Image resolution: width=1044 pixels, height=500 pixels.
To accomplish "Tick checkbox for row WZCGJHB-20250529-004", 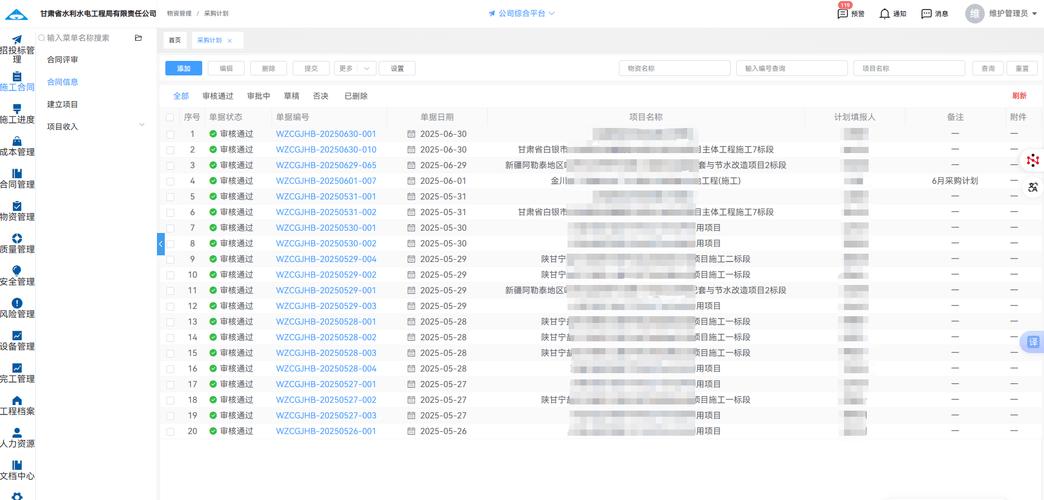I will (x=170, y=259).
